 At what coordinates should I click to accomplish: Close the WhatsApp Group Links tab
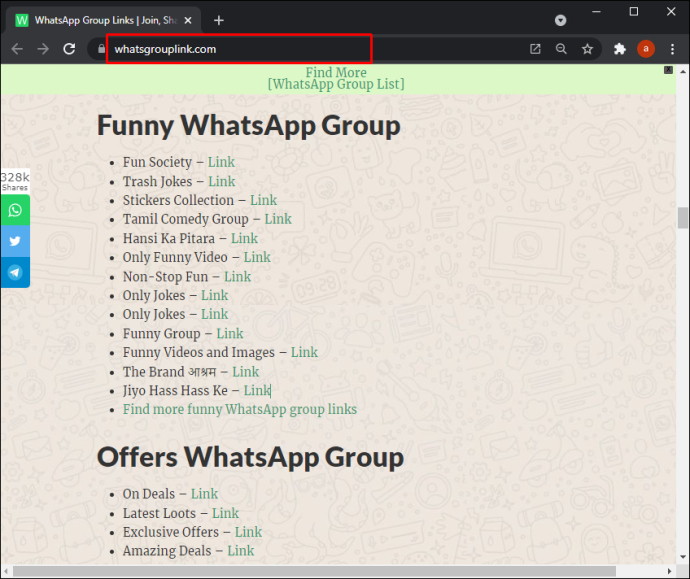pyautogui.click(x=188, y=20)
